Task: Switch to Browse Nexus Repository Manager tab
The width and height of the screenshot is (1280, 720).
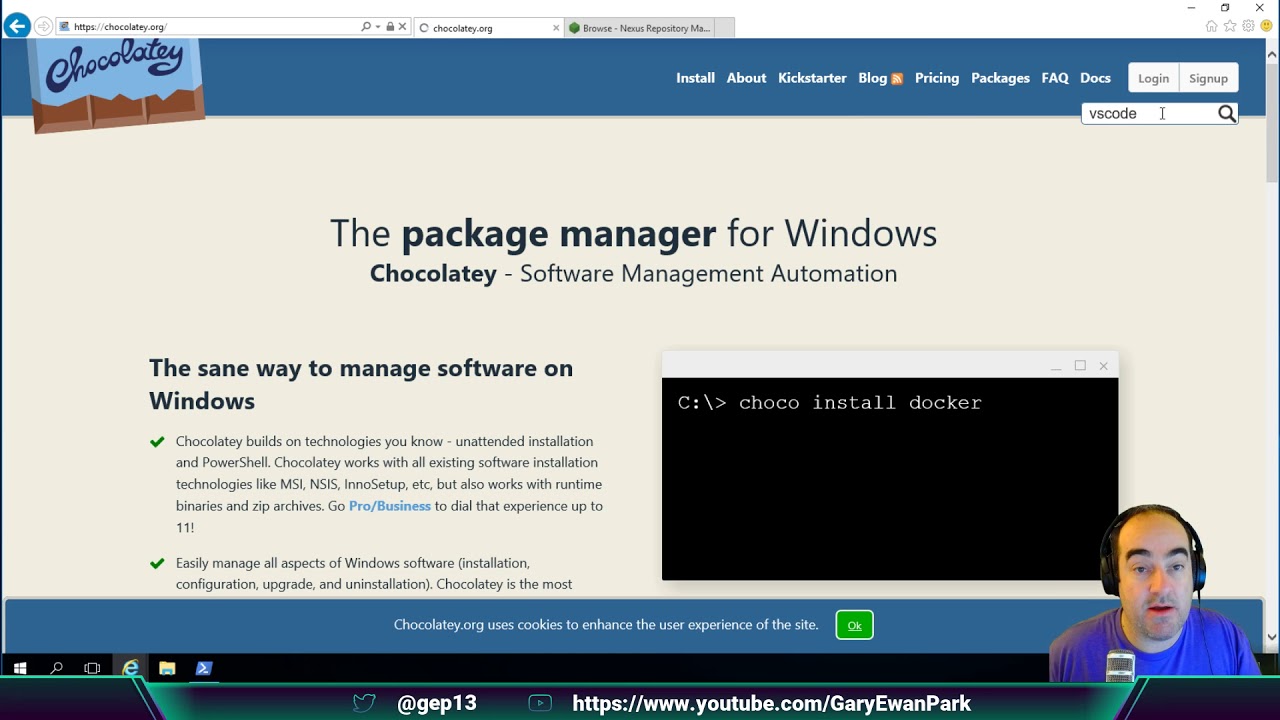Action: pyautogui.click(x=639, y=28)
